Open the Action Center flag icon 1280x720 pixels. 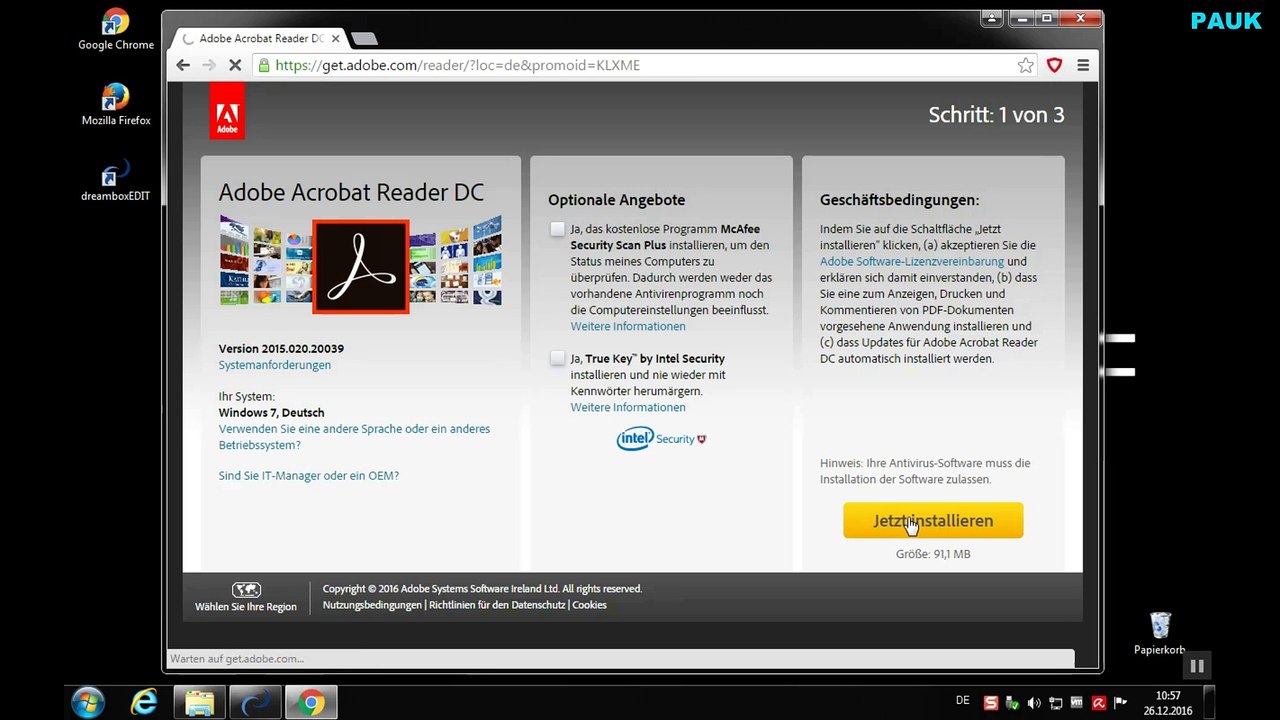click(1121, 703)
